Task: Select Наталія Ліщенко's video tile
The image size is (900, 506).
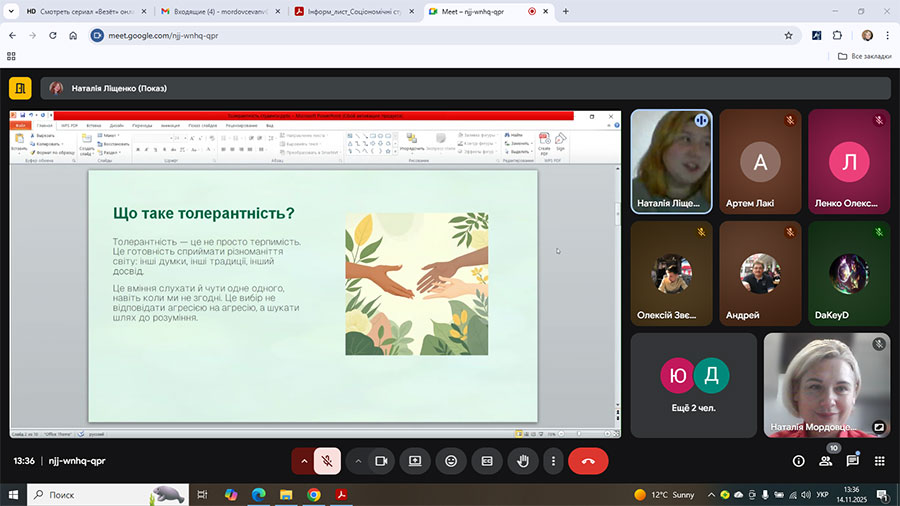Action: tap(671, 160)
